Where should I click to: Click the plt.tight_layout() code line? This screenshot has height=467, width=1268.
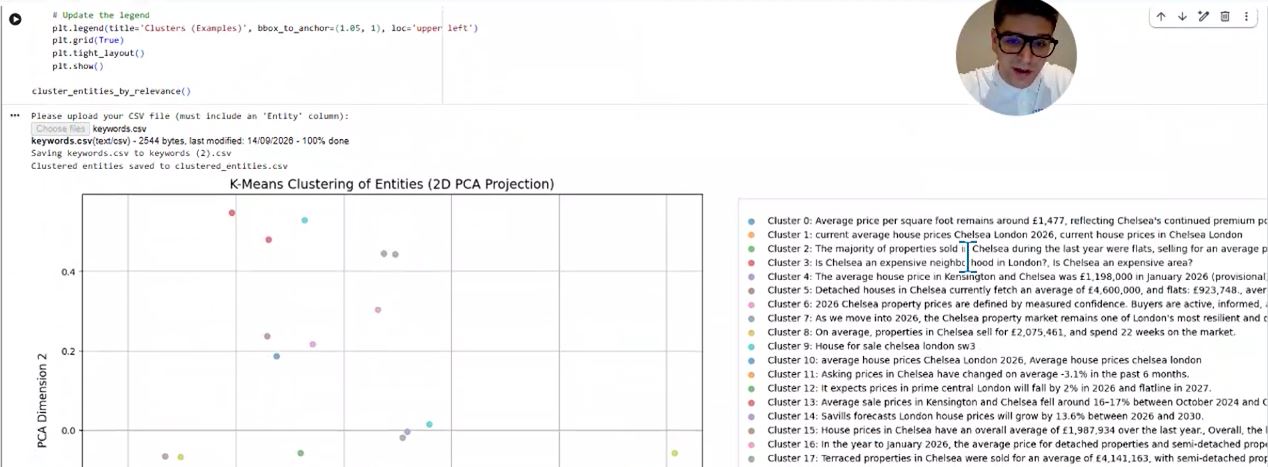pyautogui.click(x=98, y=53)
